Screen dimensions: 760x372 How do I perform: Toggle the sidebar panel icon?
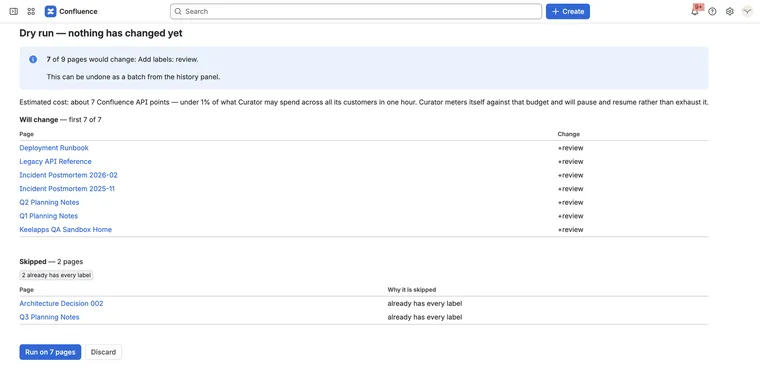(14, 11)
